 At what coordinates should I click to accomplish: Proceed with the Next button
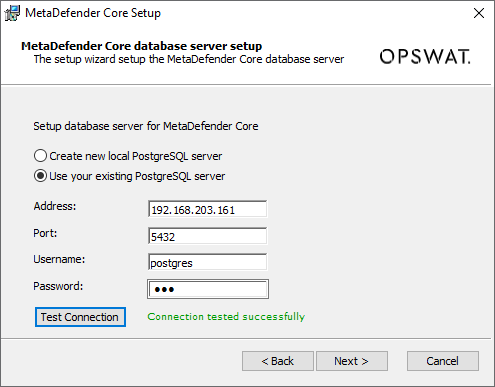point(352,361)
